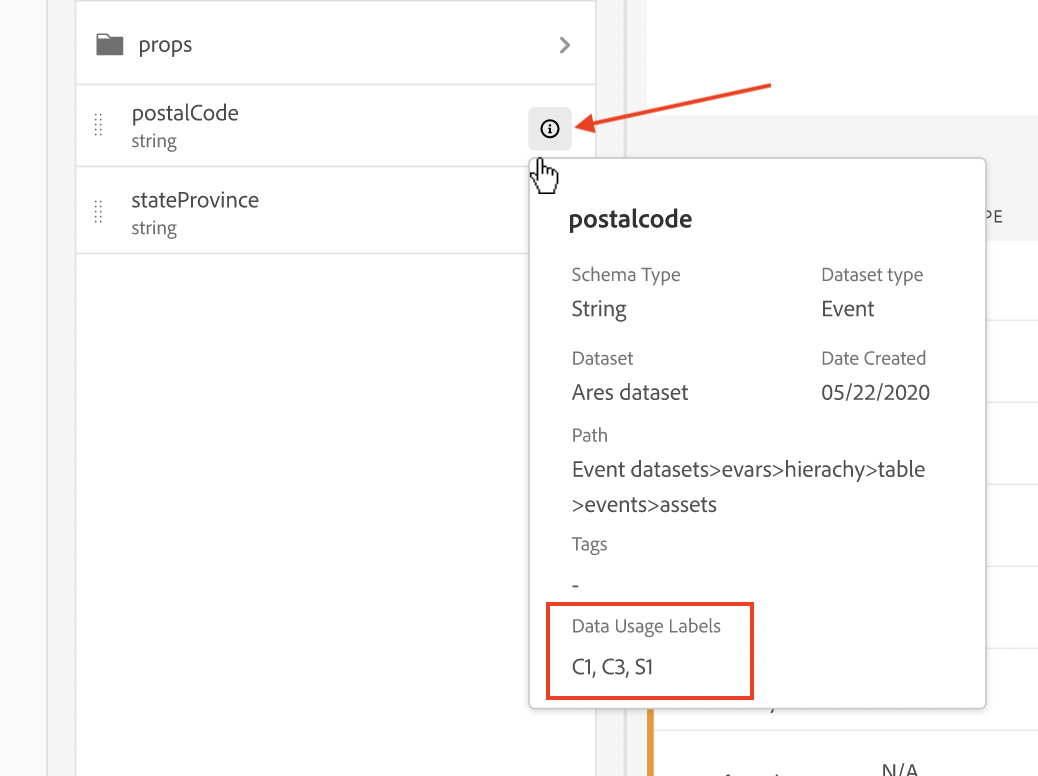
Task: Click the N/A text at bottom
Action: 899,769
